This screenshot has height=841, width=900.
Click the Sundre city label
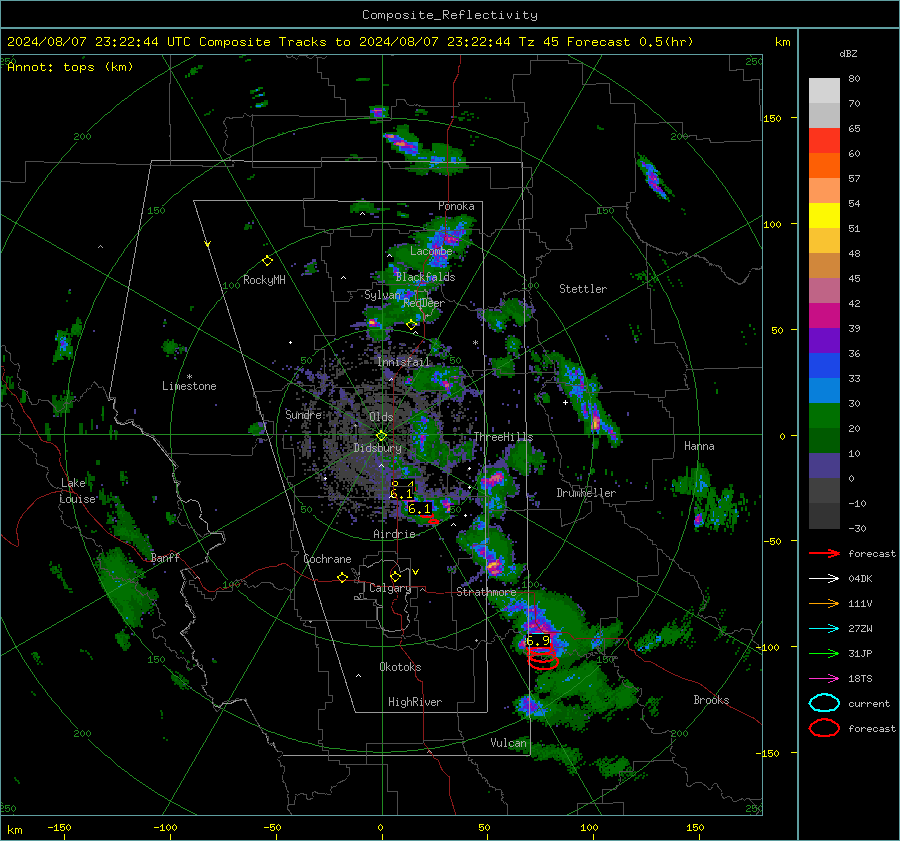(304, 414)
